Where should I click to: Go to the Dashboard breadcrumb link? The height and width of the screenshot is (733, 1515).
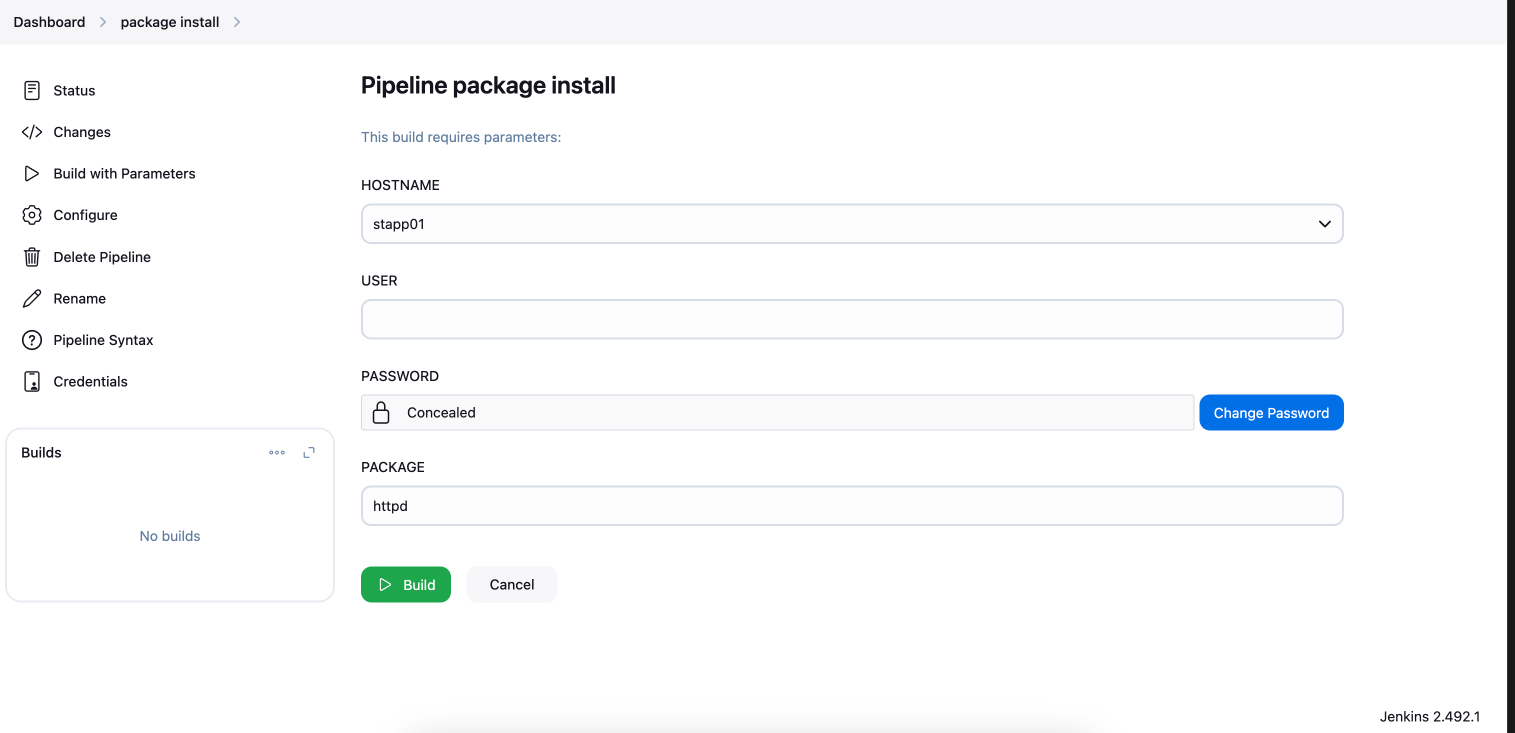[49, 22]
